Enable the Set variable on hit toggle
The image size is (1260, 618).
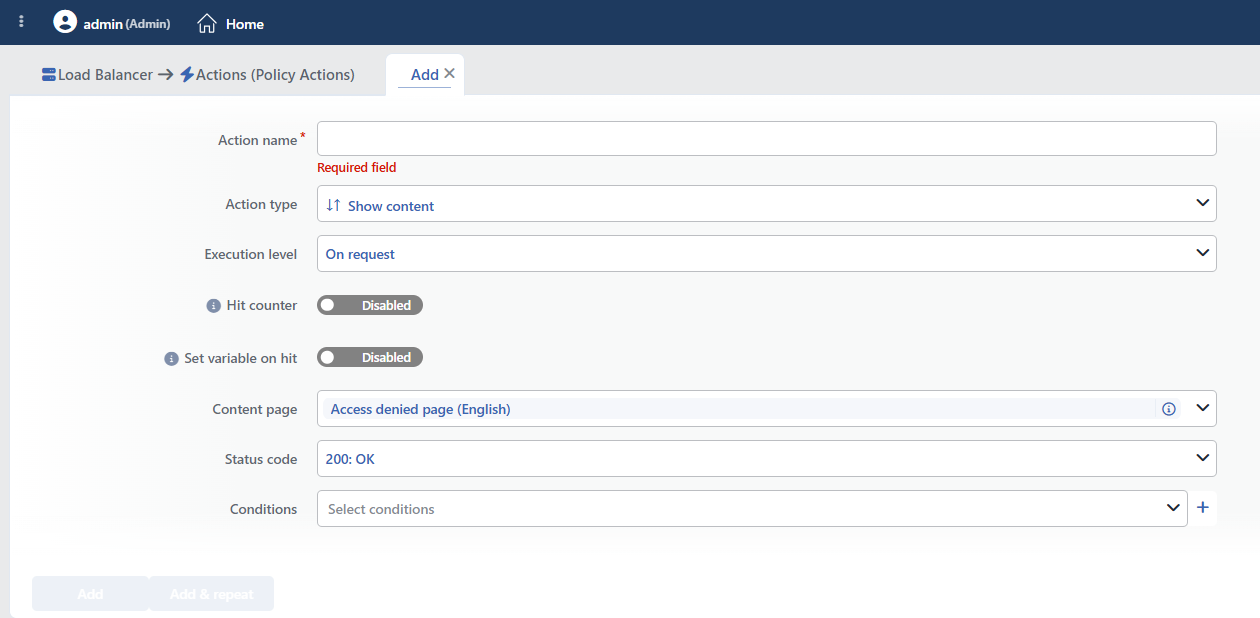[370, 357]
